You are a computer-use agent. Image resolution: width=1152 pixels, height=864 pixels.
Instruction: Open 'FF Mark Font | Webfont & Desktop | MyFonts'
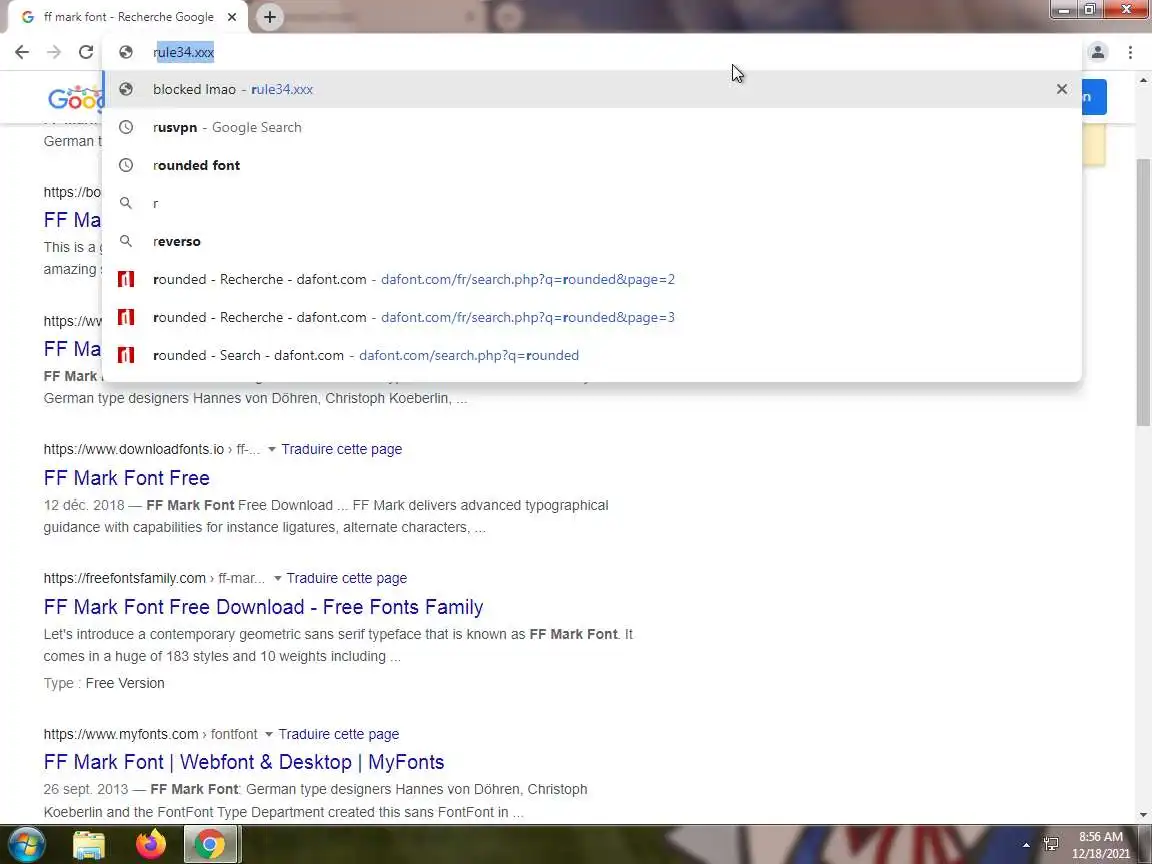pos(244,763)
